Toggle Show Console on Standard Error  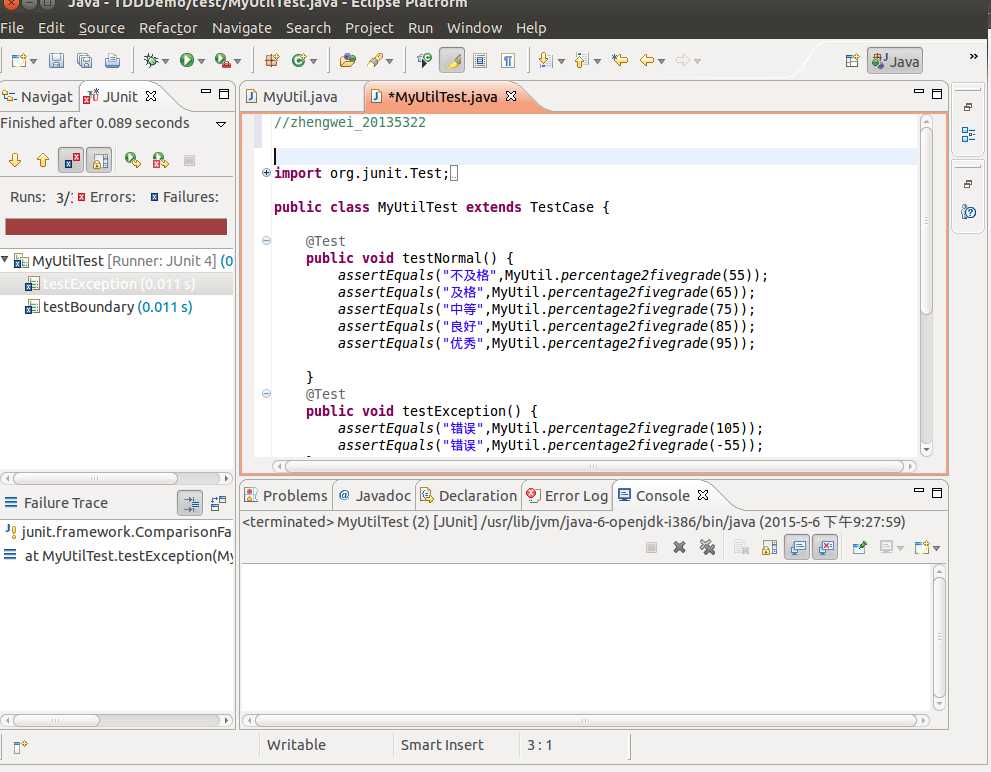825,548
